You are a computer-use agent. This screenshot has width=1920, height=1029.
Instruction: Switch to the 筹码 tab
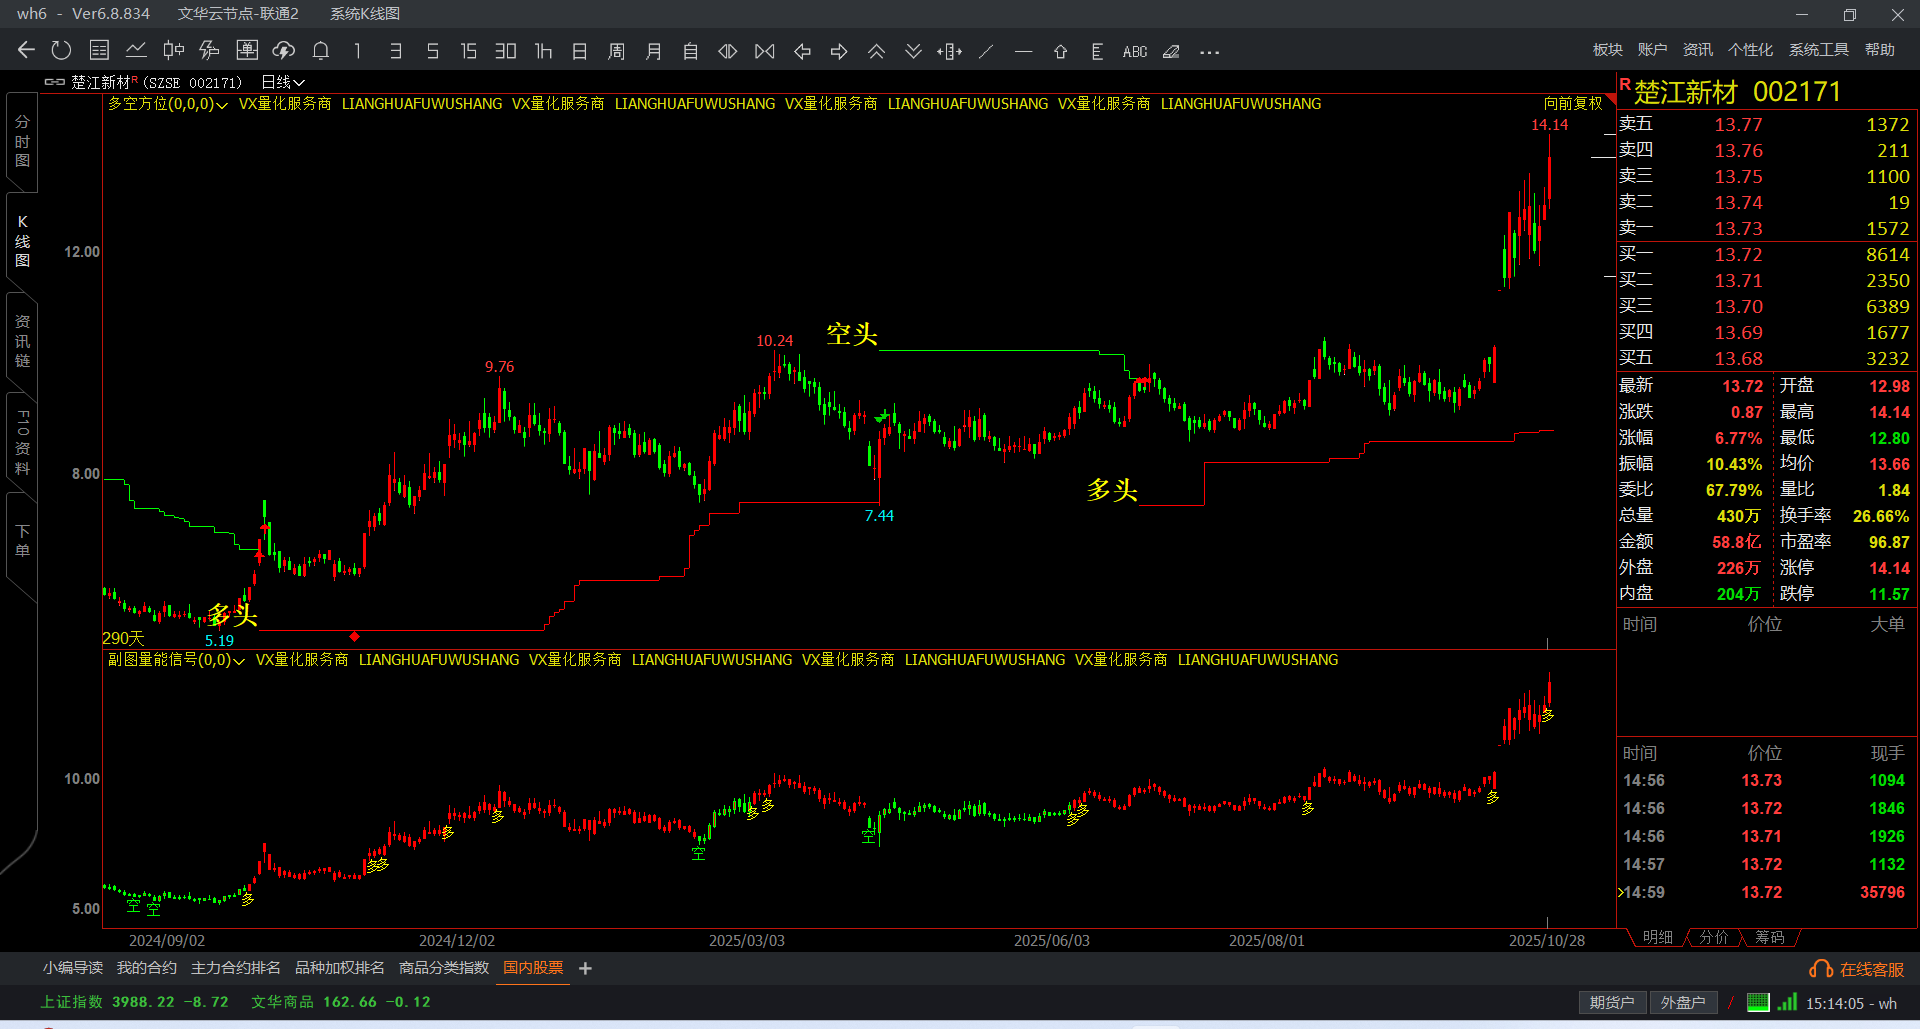pos(1769,937)
